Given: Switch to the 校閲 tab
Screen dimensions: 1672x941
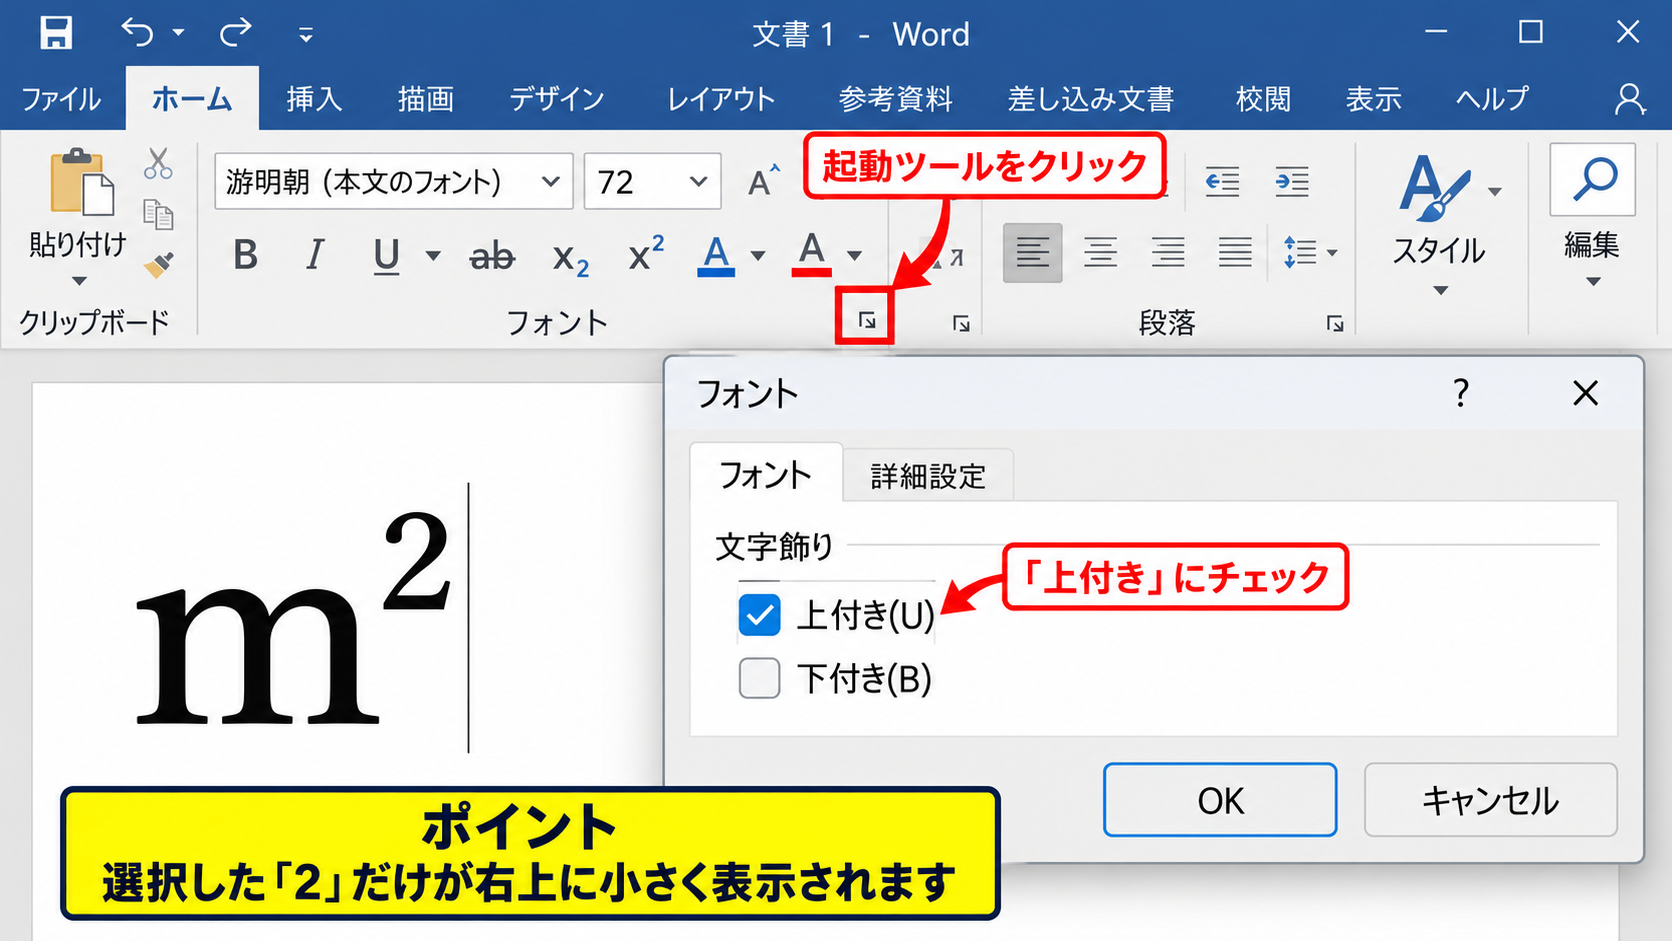Looking at the screenshot, I should [x=1263, y=99].
